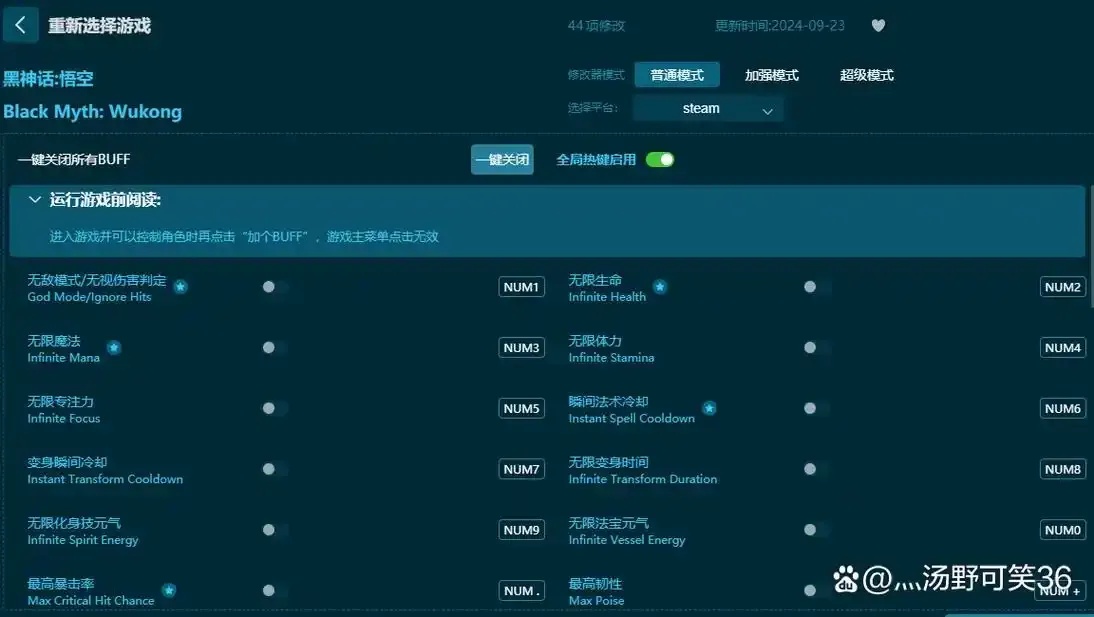Screen dimensions: 1094x617
Task: Click the 一键关闭 button
Action: tap(502, 160)
